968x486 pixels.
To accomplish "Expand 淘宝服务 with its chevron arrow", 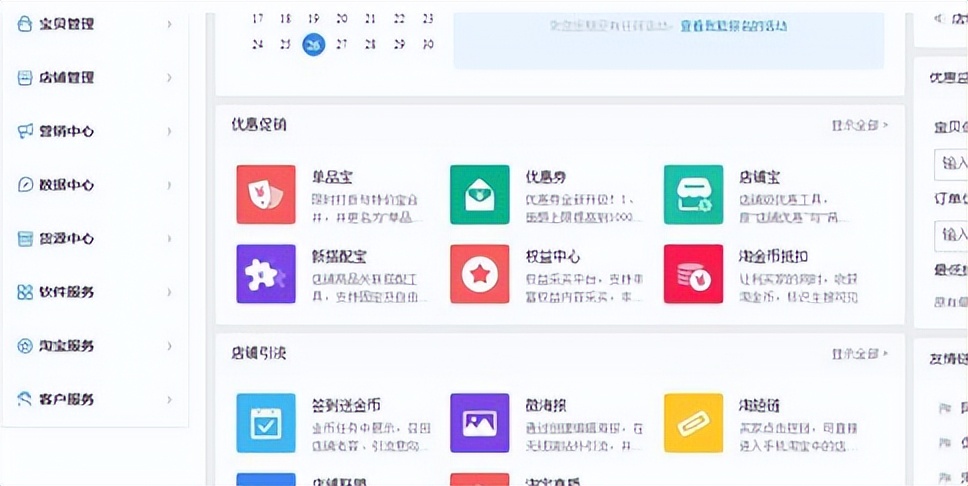I will tap(169, 346).
